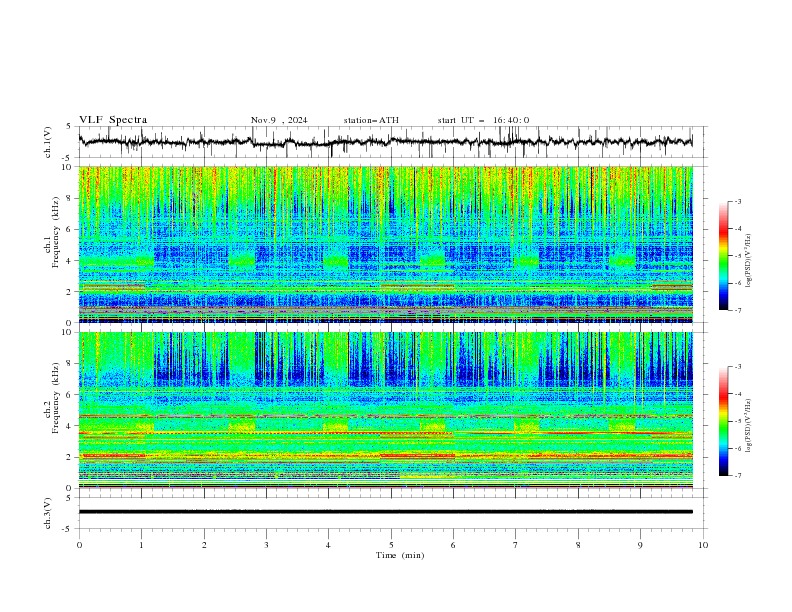Click the "5" tick on ch.1(V) axis
Screen dimensions: 792x612
tap(69, 127)
